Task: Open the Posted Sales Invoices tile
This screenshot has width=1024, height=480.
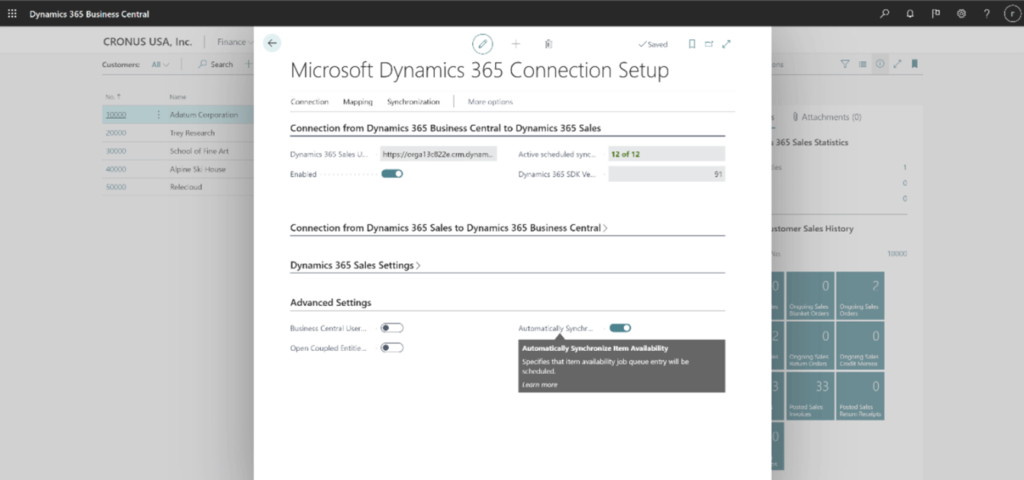Action: [810, 396]
